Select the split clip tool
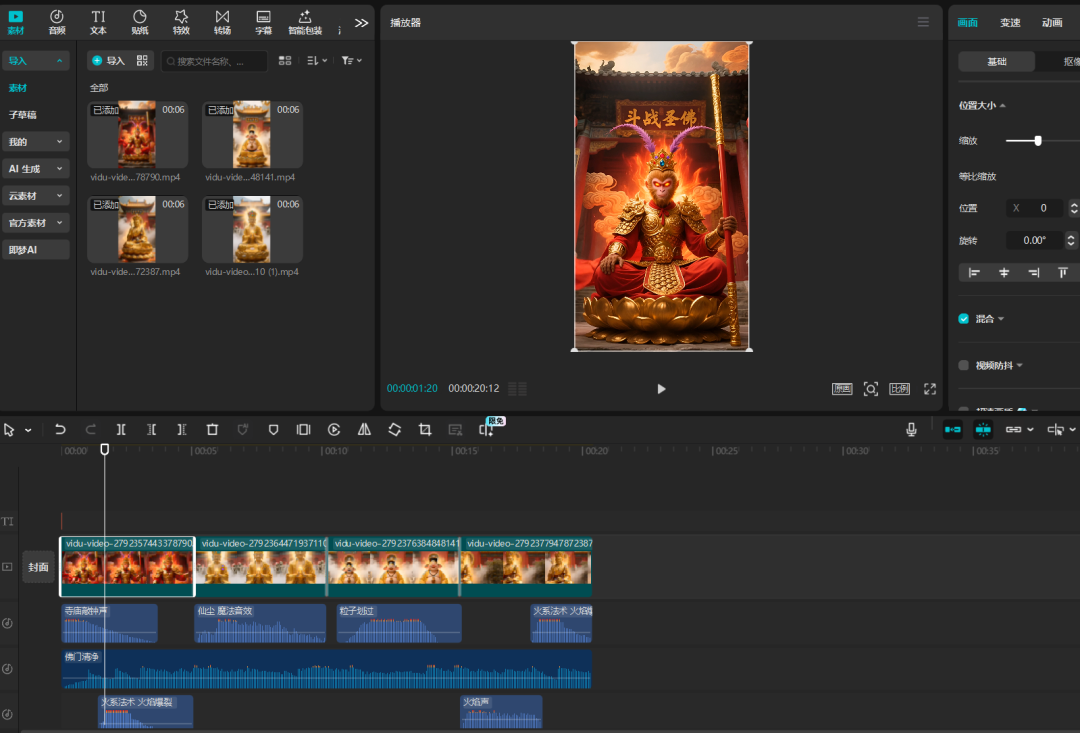Screen dimensions: 1080x733 pyautogui.click(x=121, y=429)
